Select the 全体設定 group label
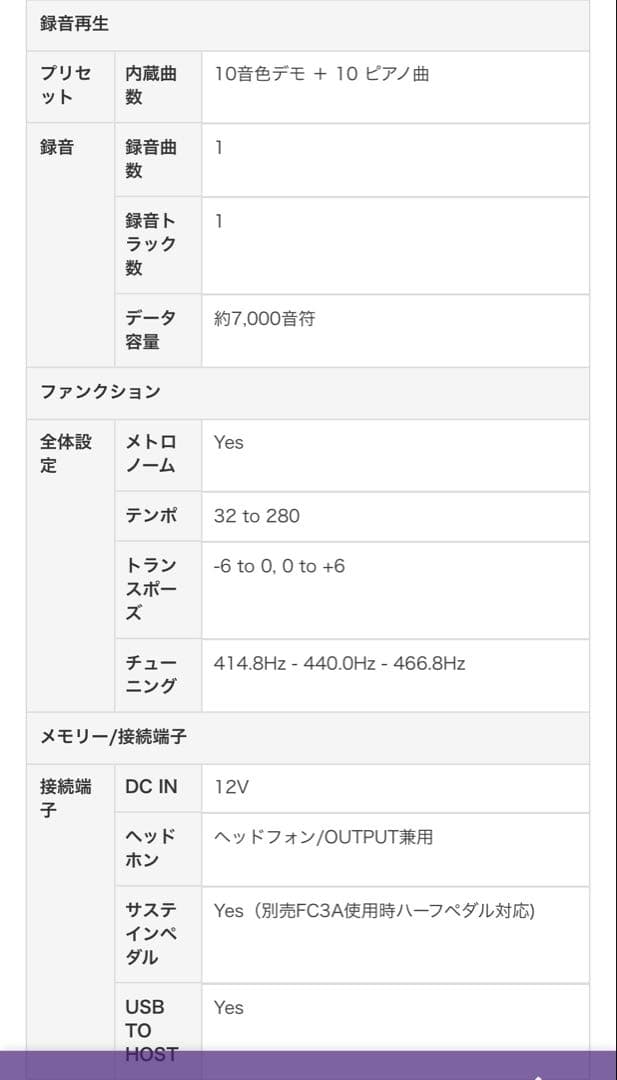This screenshot has width=617, height=1080. pyautogui.click(x=65, y=454)
